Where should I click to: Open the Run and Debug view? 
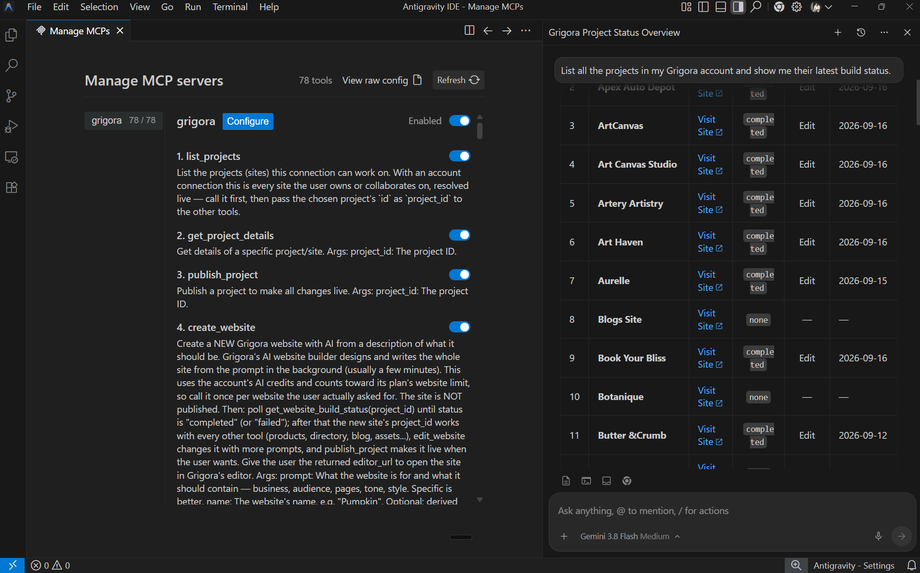pos(11,126)
